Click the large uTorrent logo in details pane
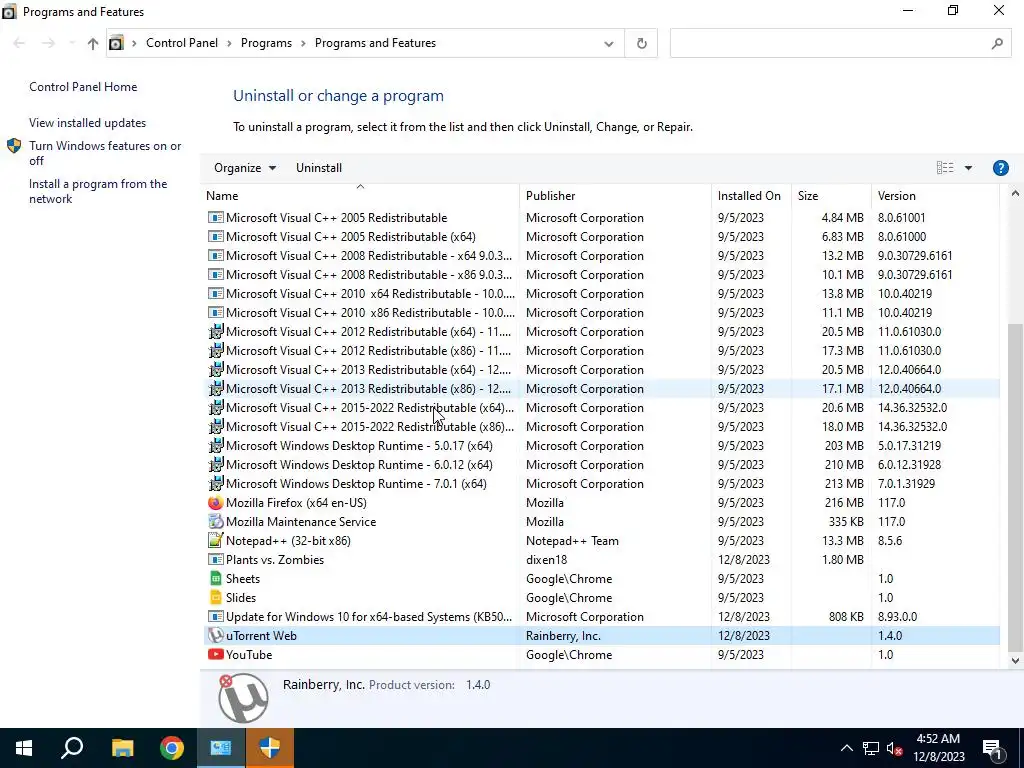The width and height of the screenshot is (1024, 768). [243, 698]
